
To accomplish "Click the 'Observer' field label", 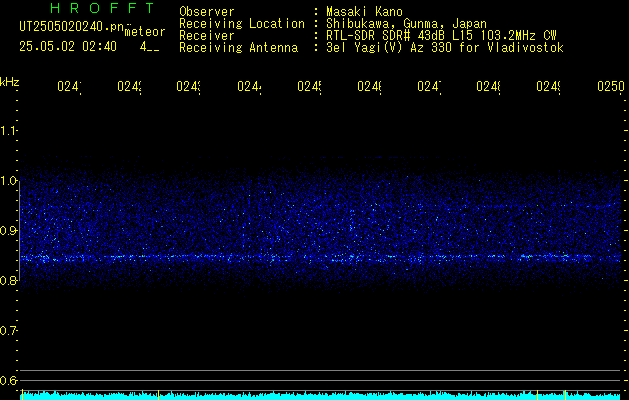I will pos(207,12).
